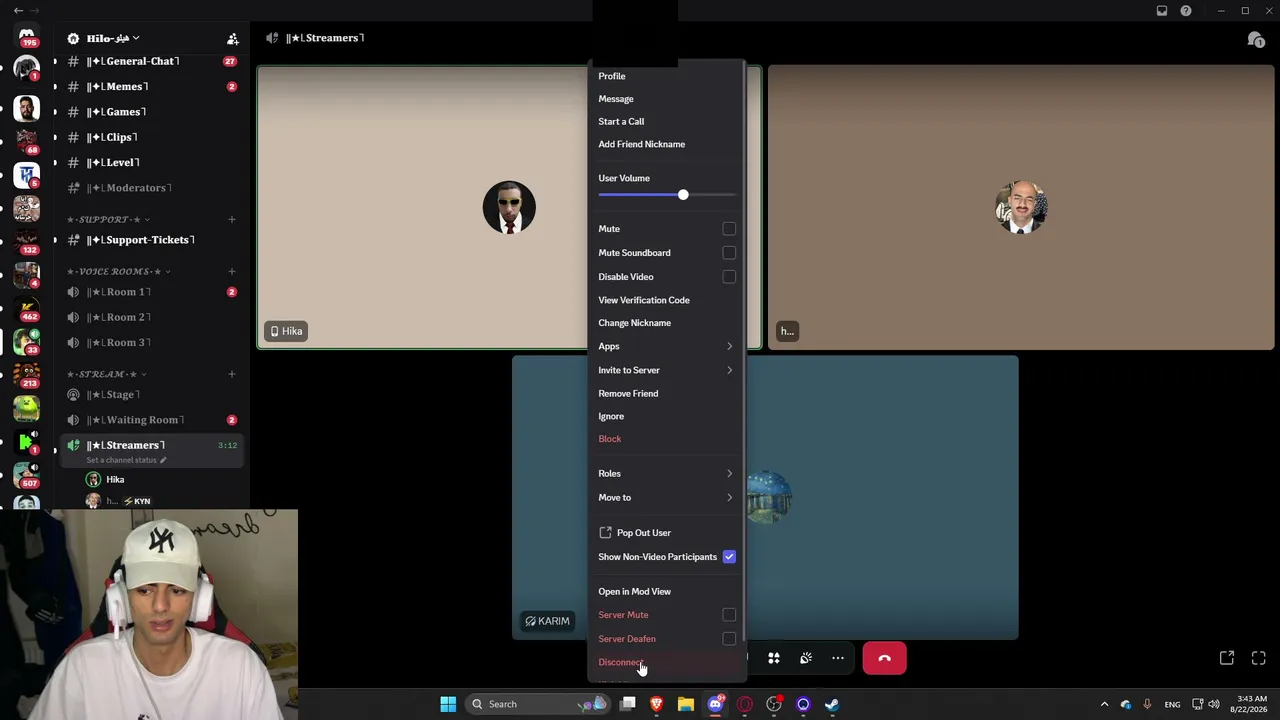This screenshot has width=1280, height=720.
Task: Open Discord help question mark icon
Action: (1186, 11)
